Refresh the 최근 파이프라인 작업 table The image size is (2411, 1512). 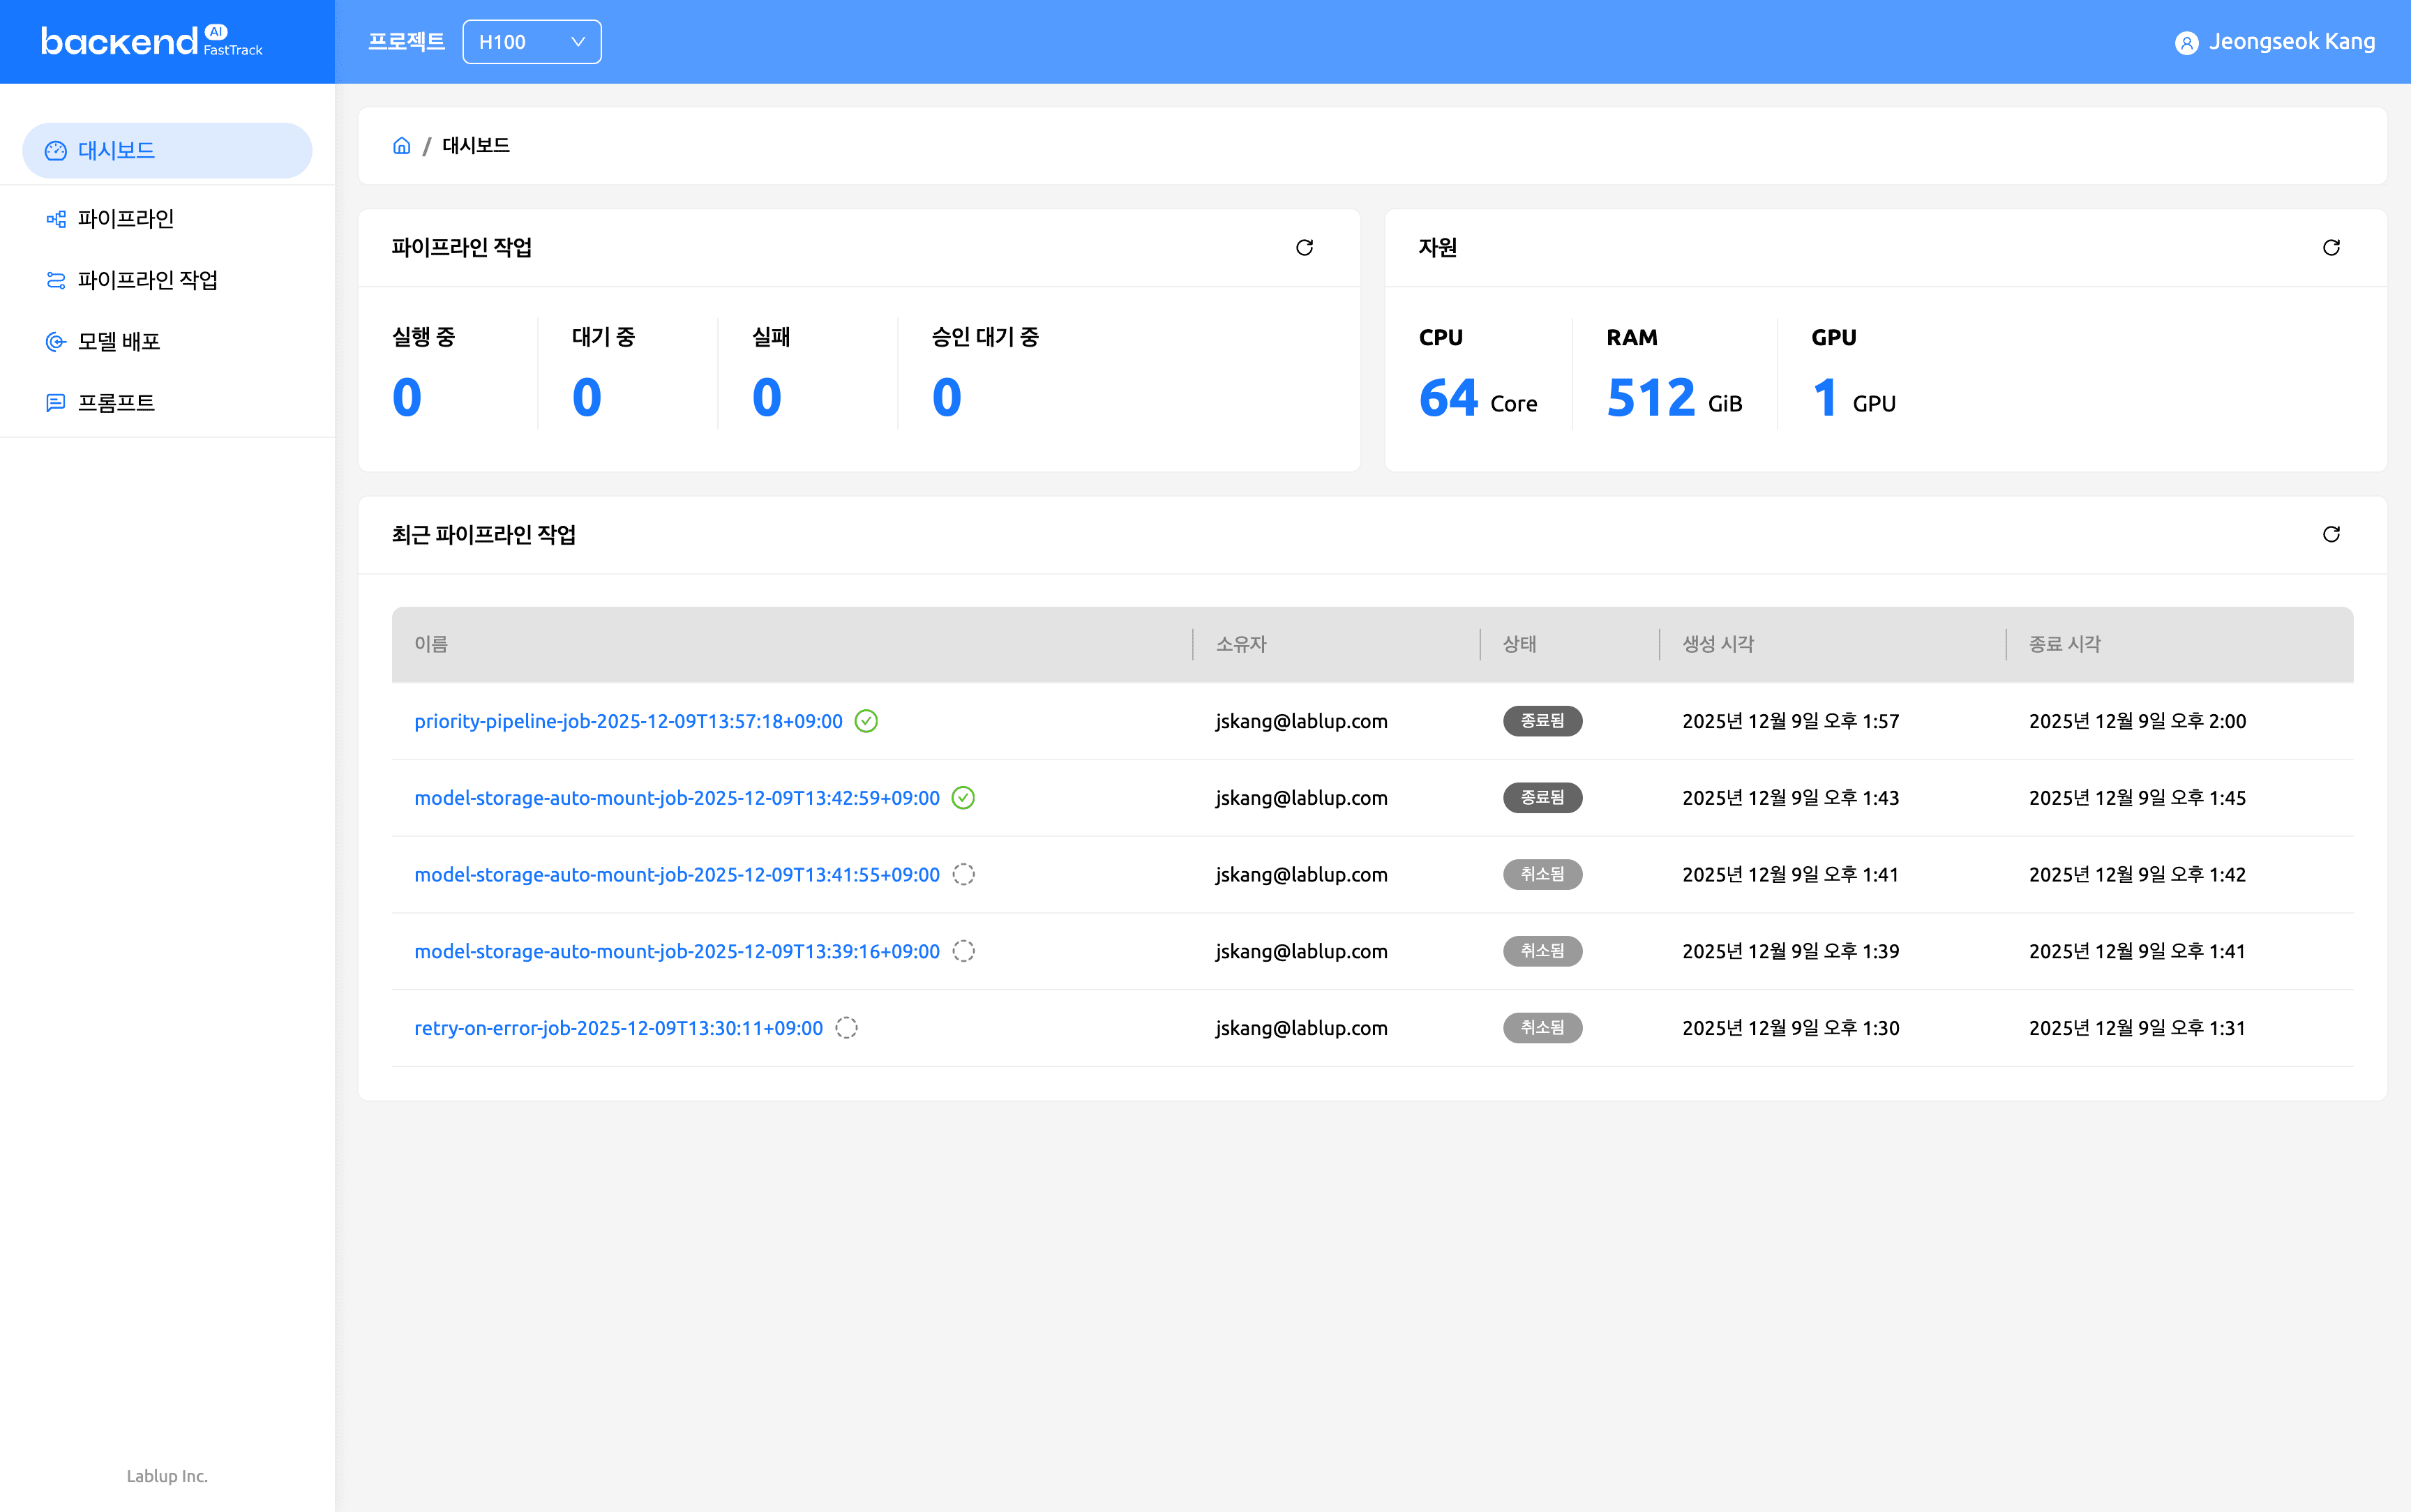coord(2331,534)
